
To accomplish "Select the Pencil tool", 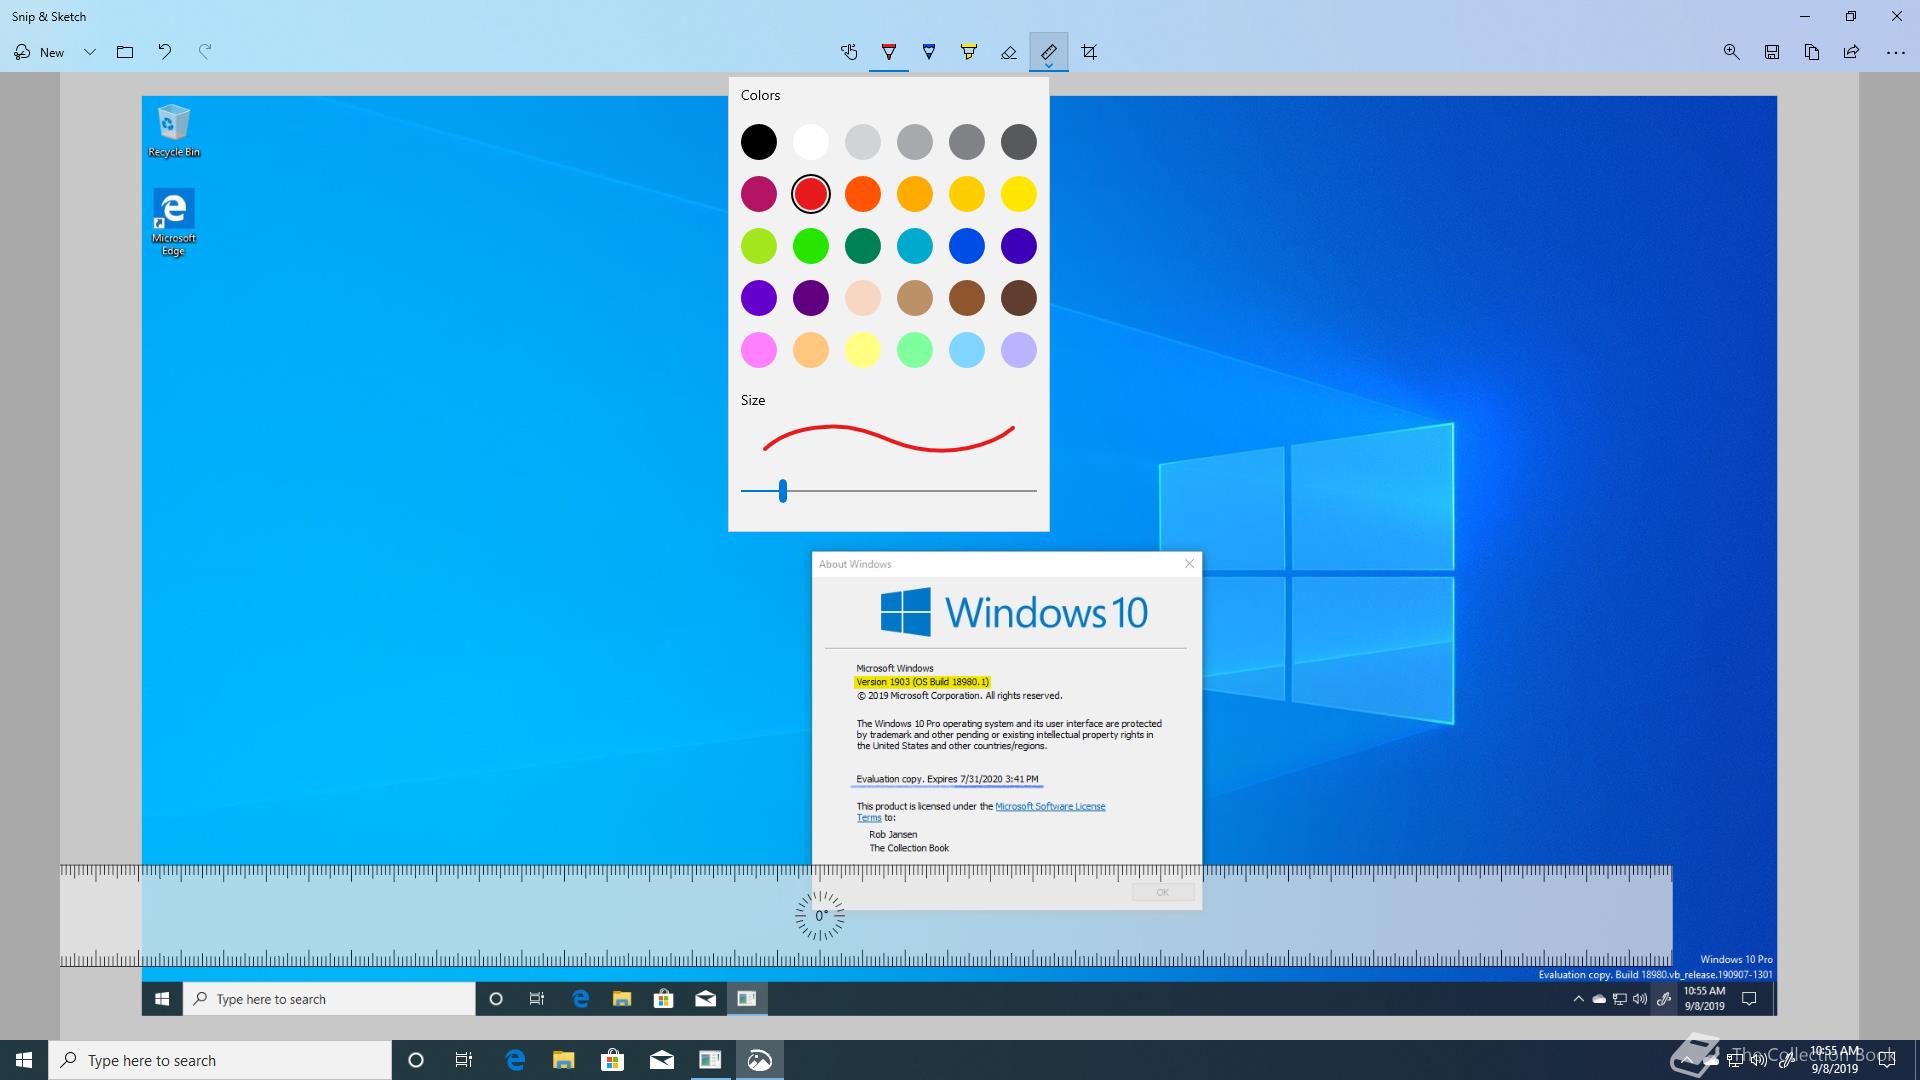I will tap(929, 52).
